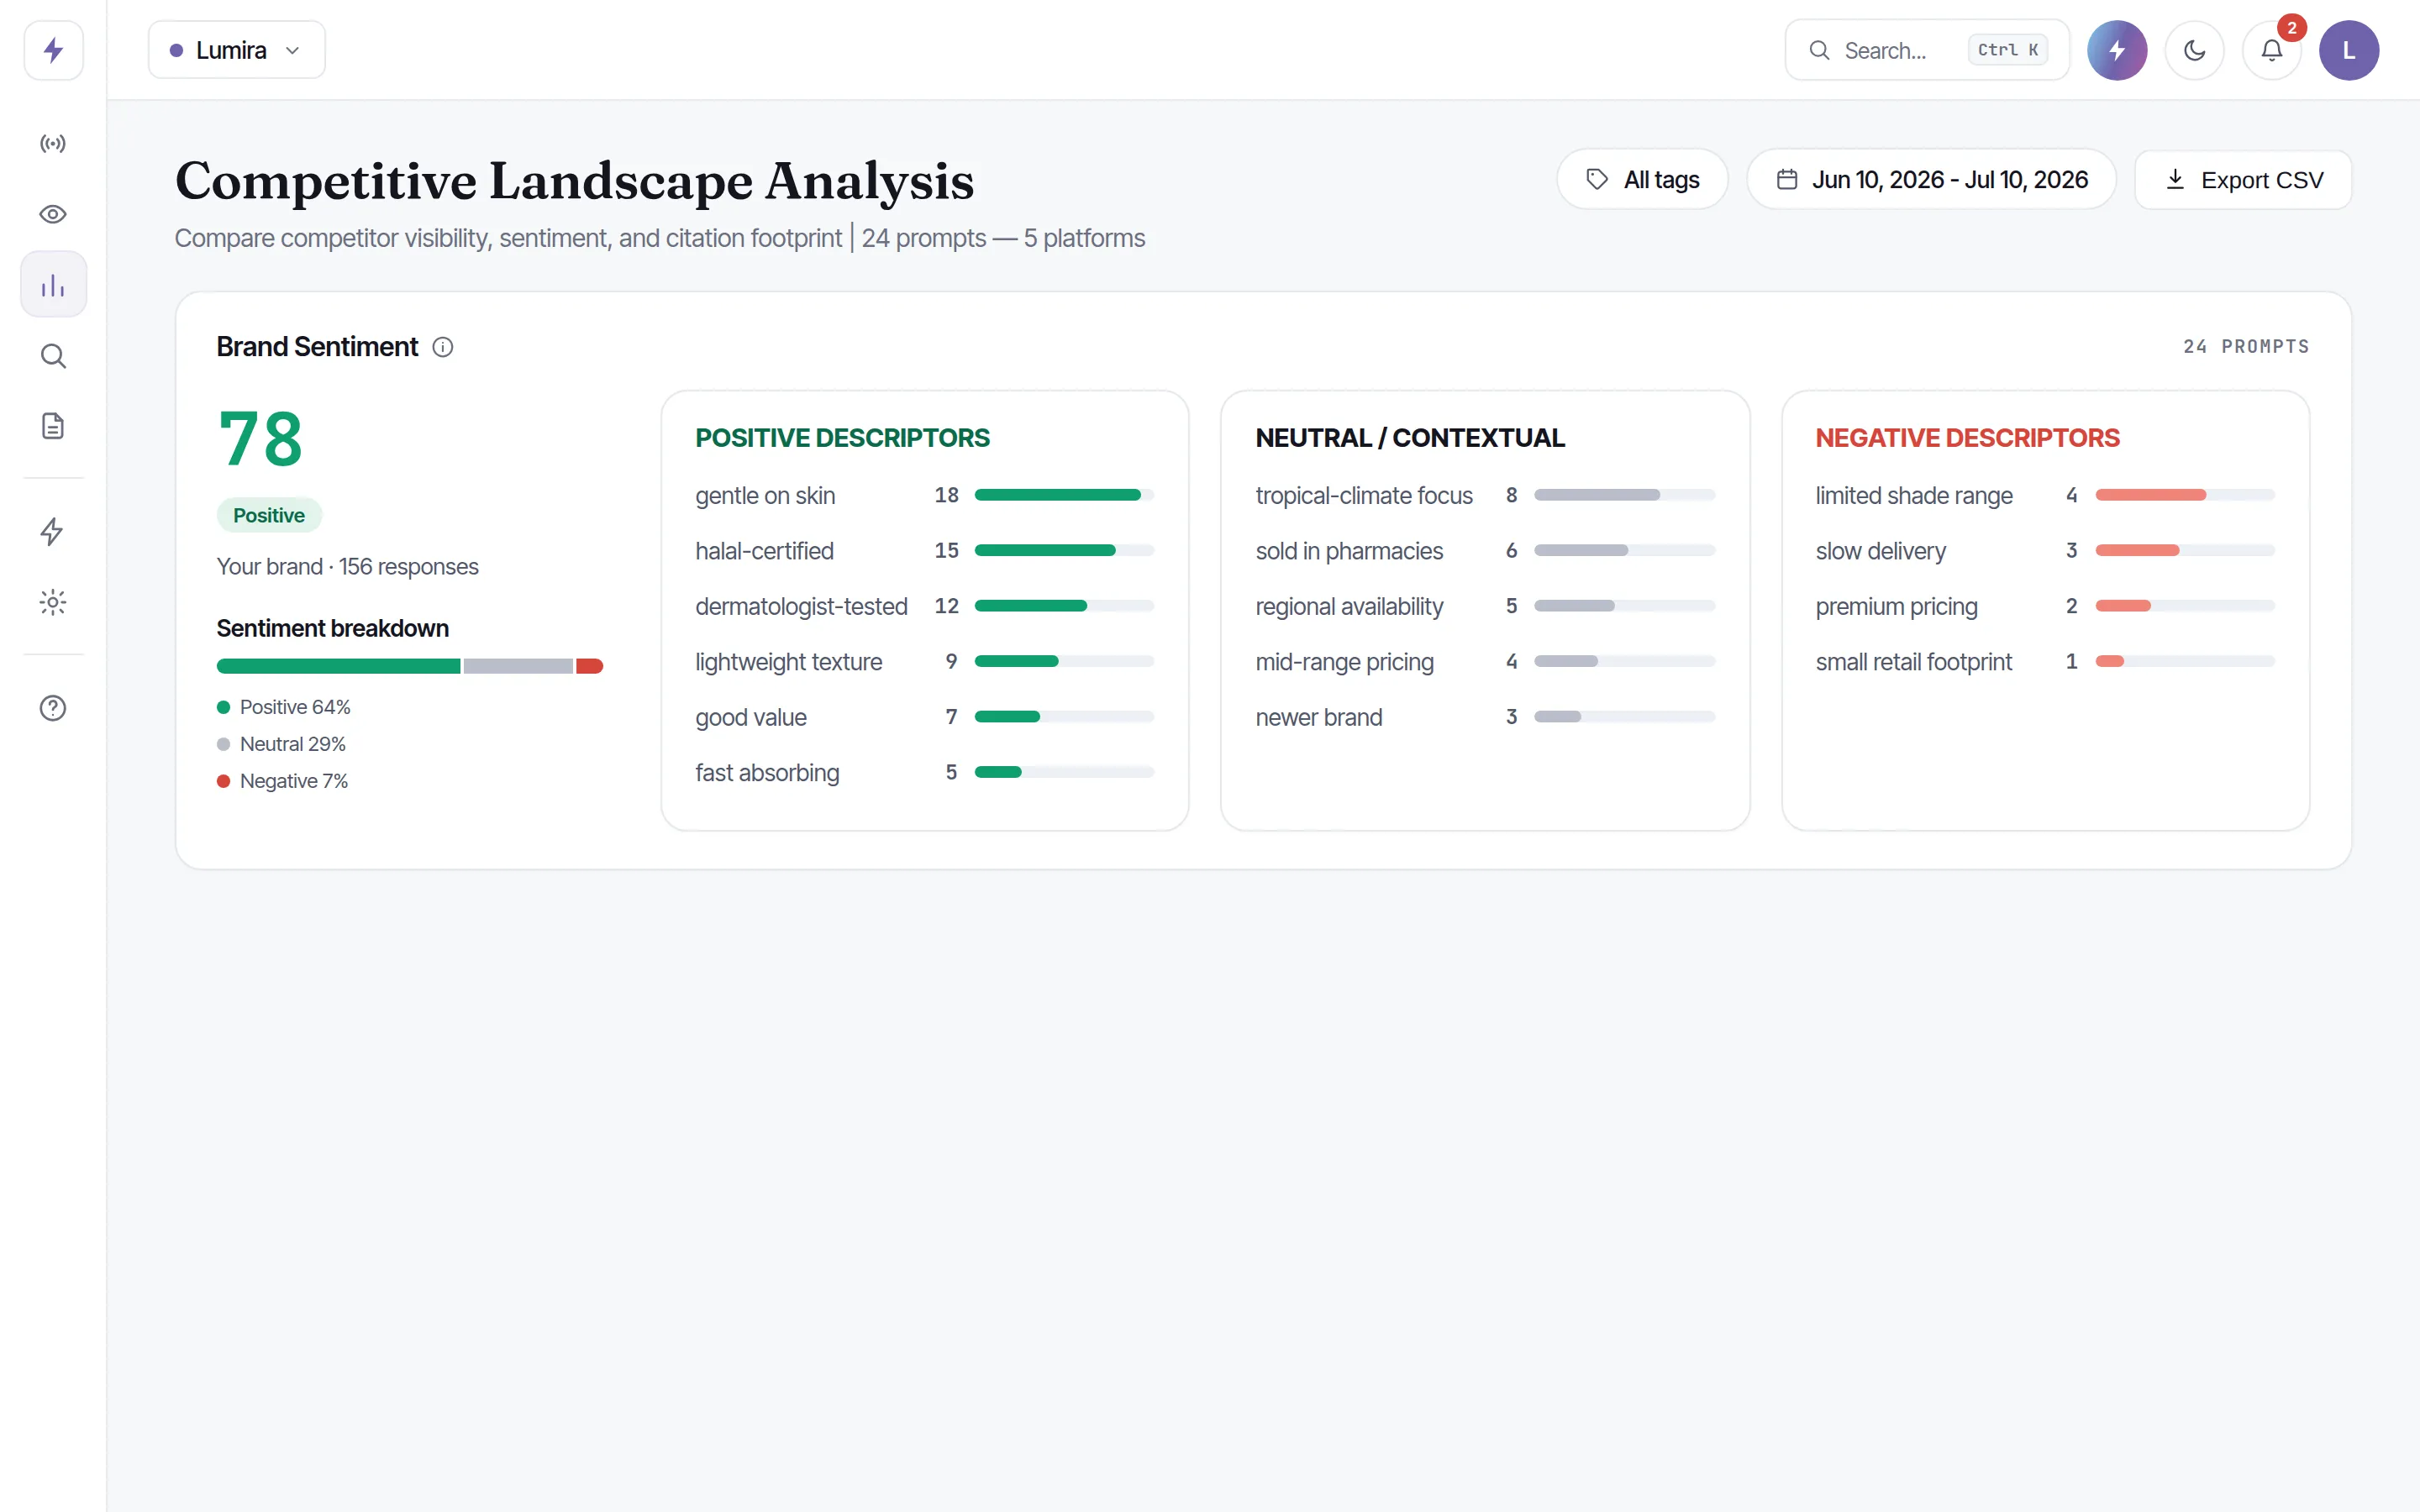Click the 'dermatologist-tested' descriptor
Viewport: 2420px width, 1512px height.
801,606
